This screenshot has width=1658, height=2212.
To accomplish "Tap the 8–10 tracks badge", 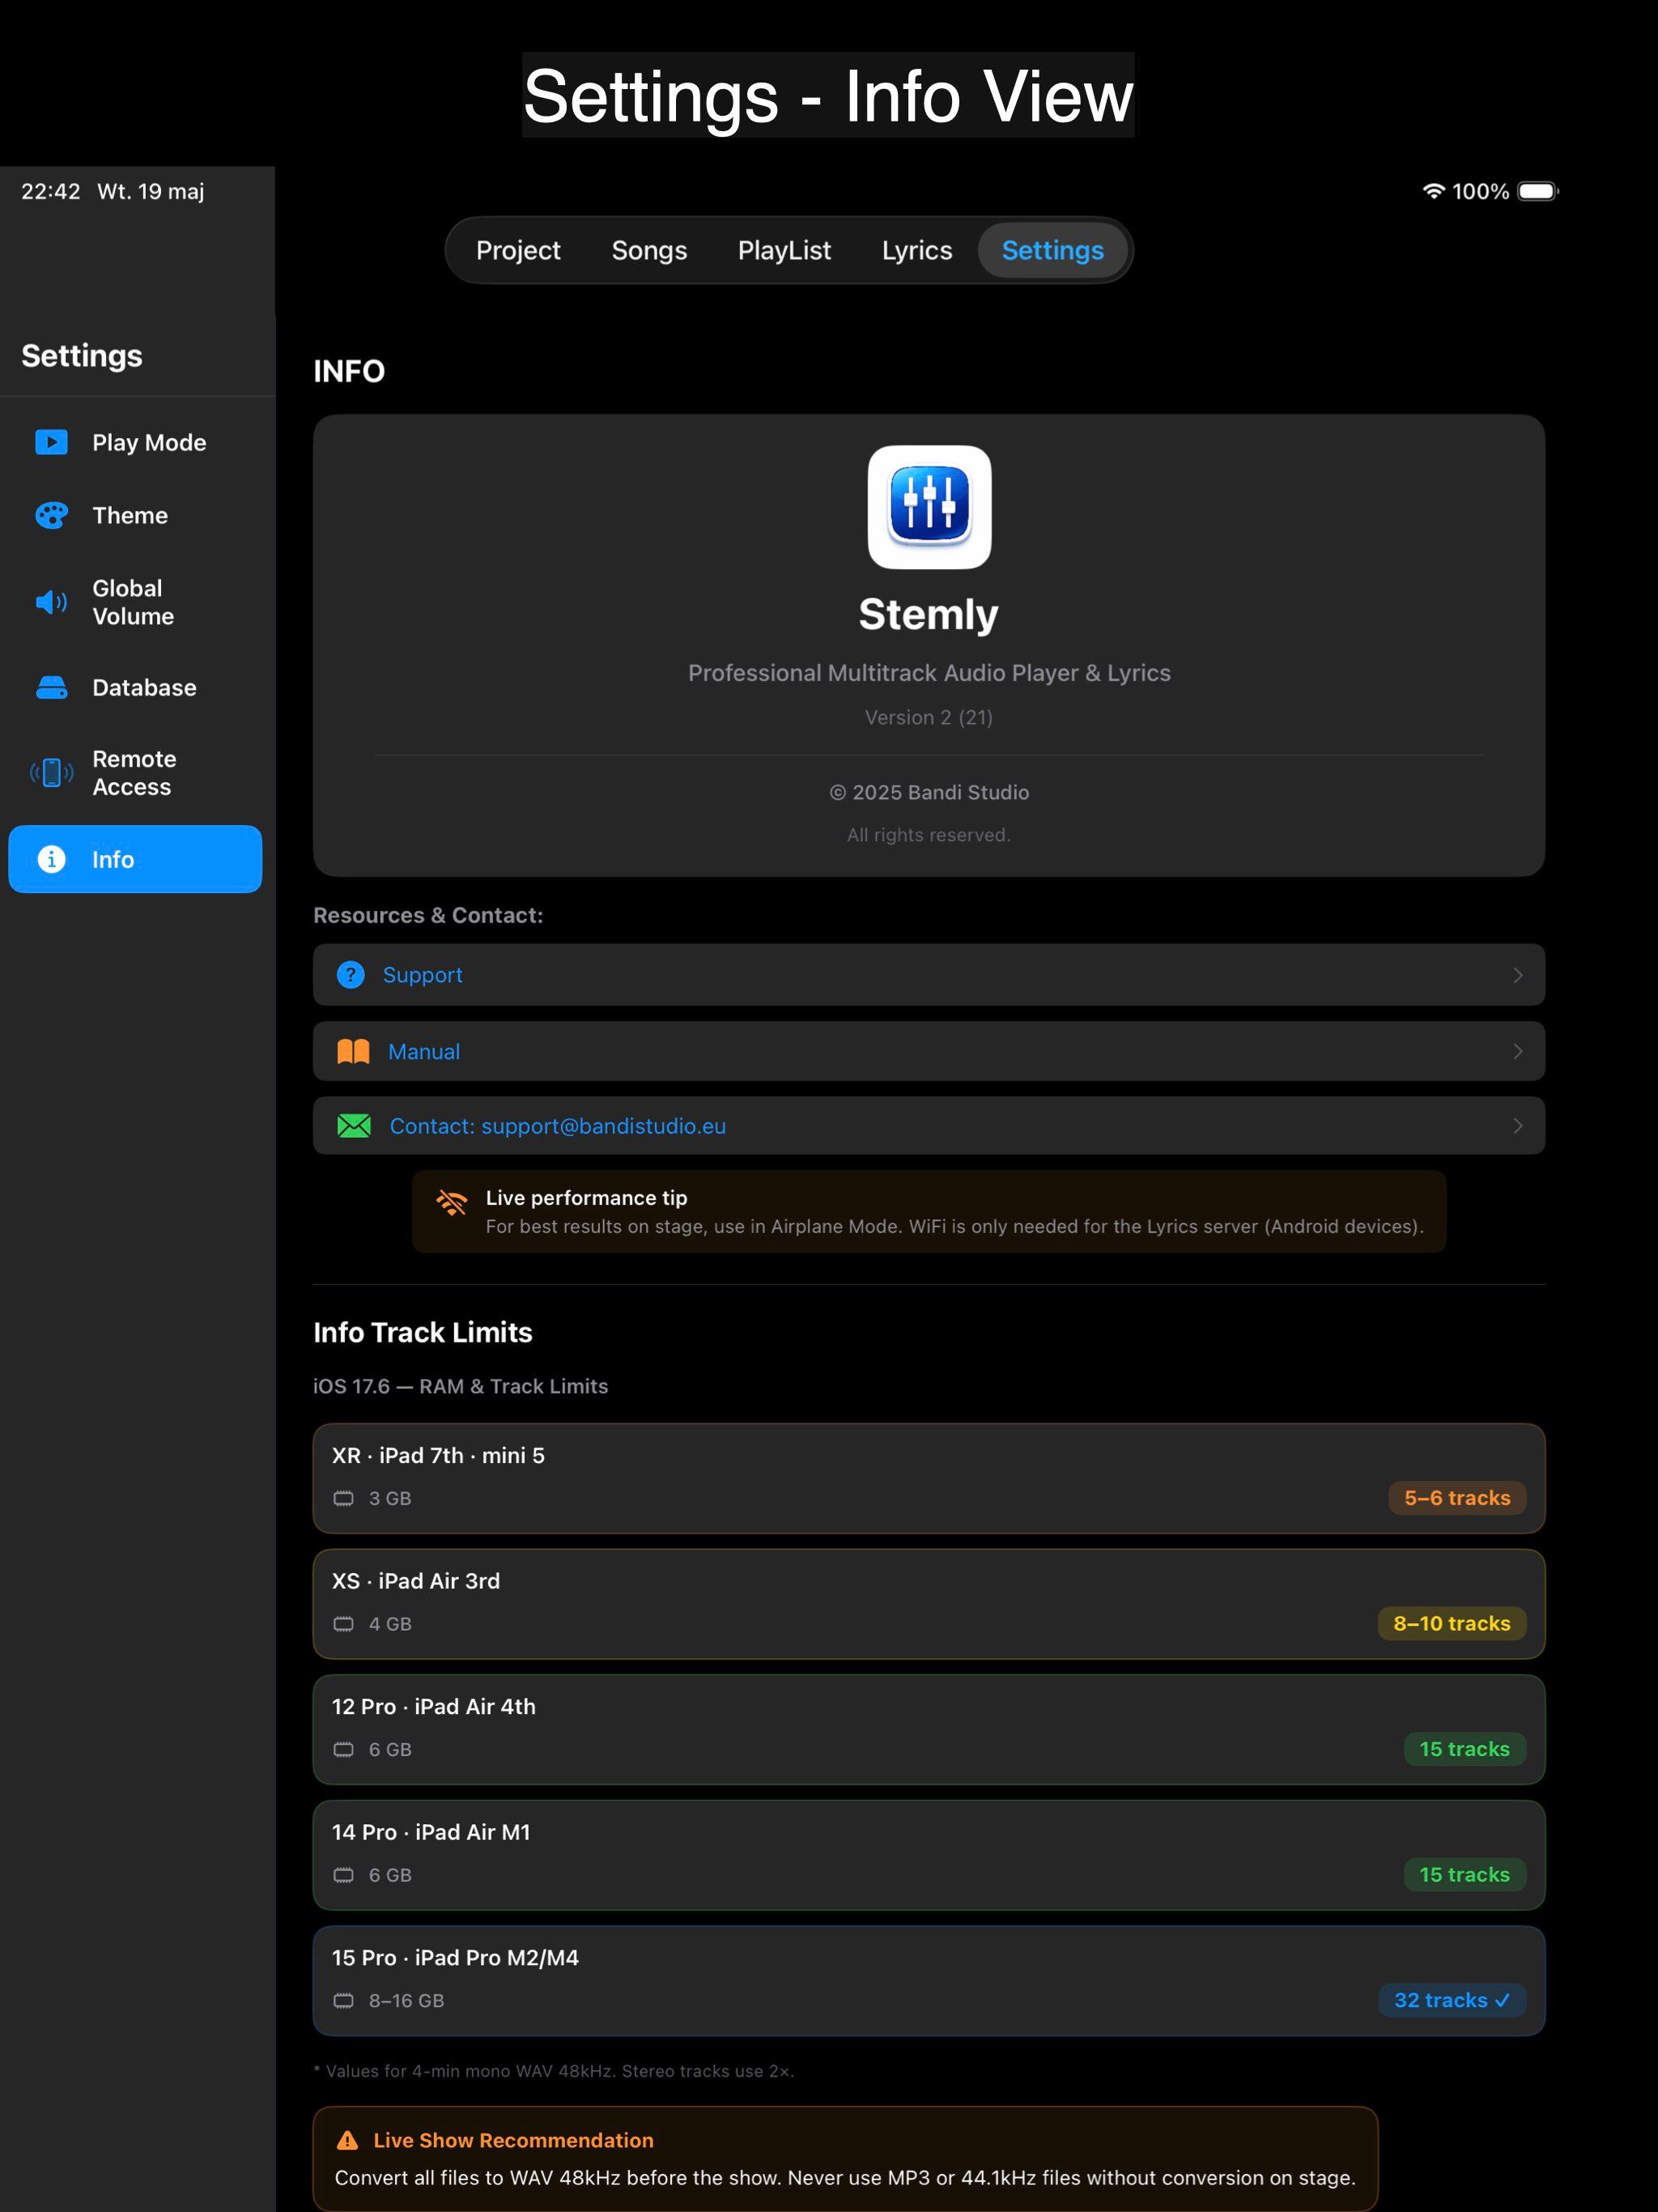I will (1452, 1624).
